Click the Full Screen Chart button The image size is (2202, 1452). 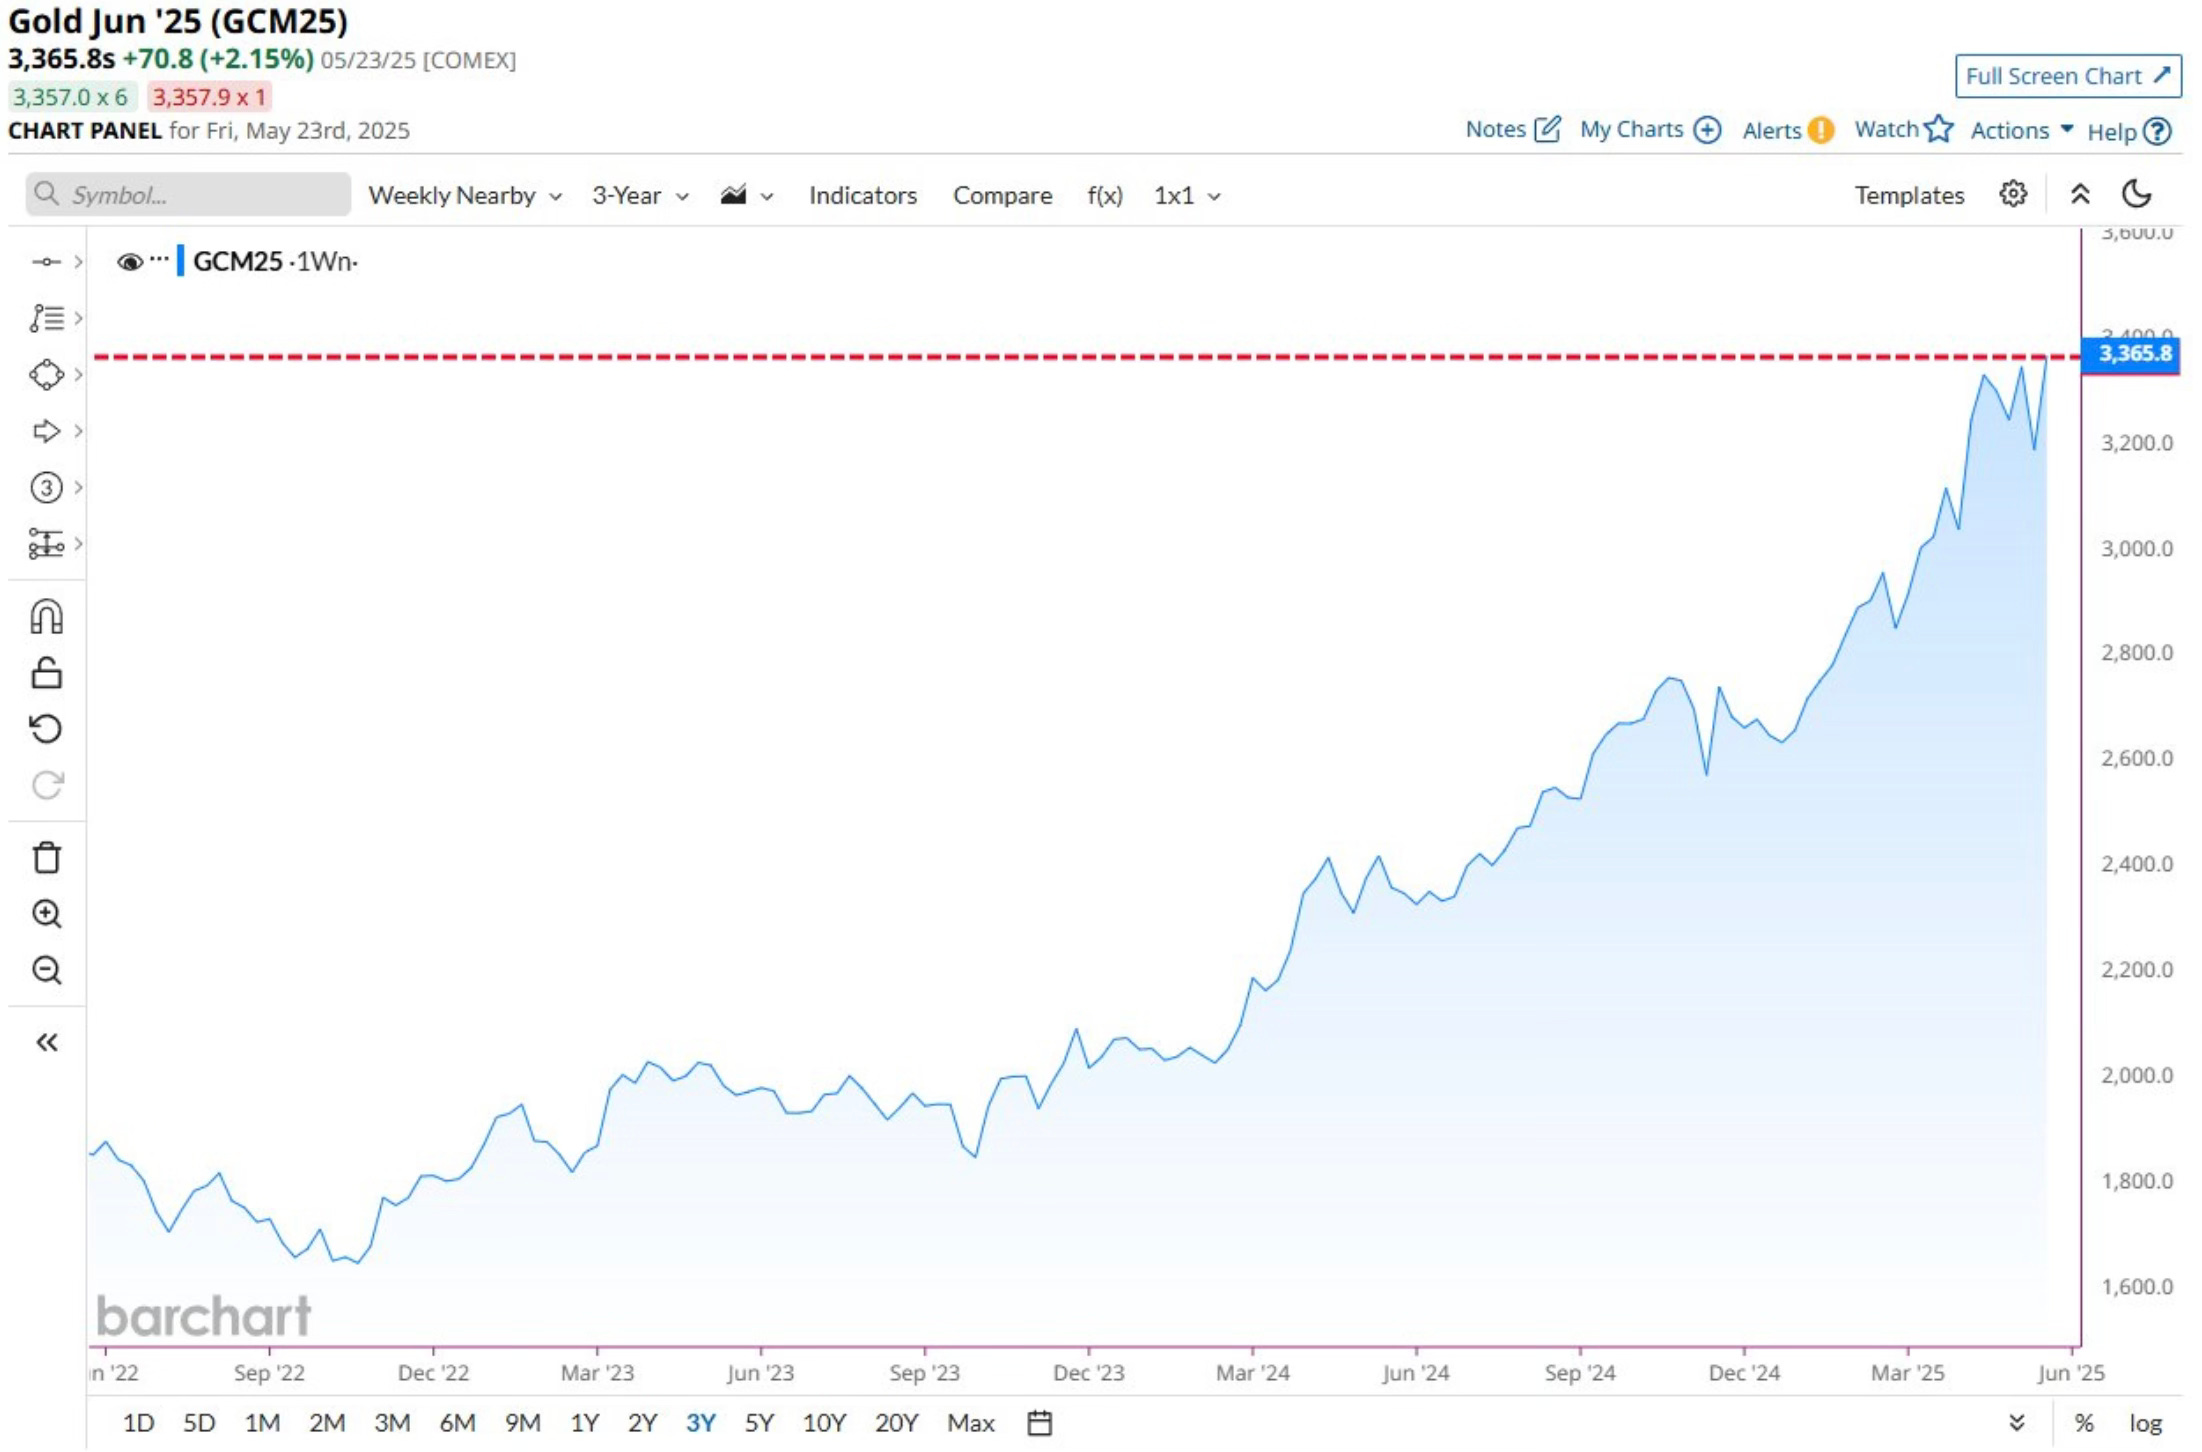tap(2068, 76)
